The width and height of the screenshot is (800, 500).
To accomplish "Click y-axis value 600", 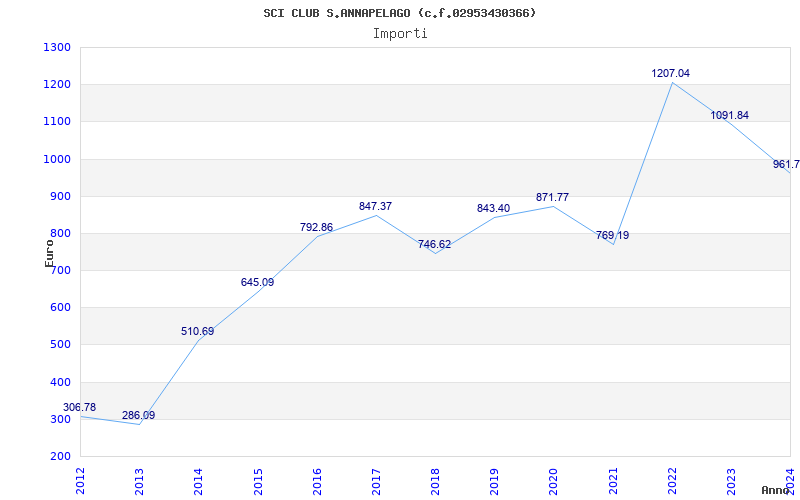I will (x=60, y=308).
